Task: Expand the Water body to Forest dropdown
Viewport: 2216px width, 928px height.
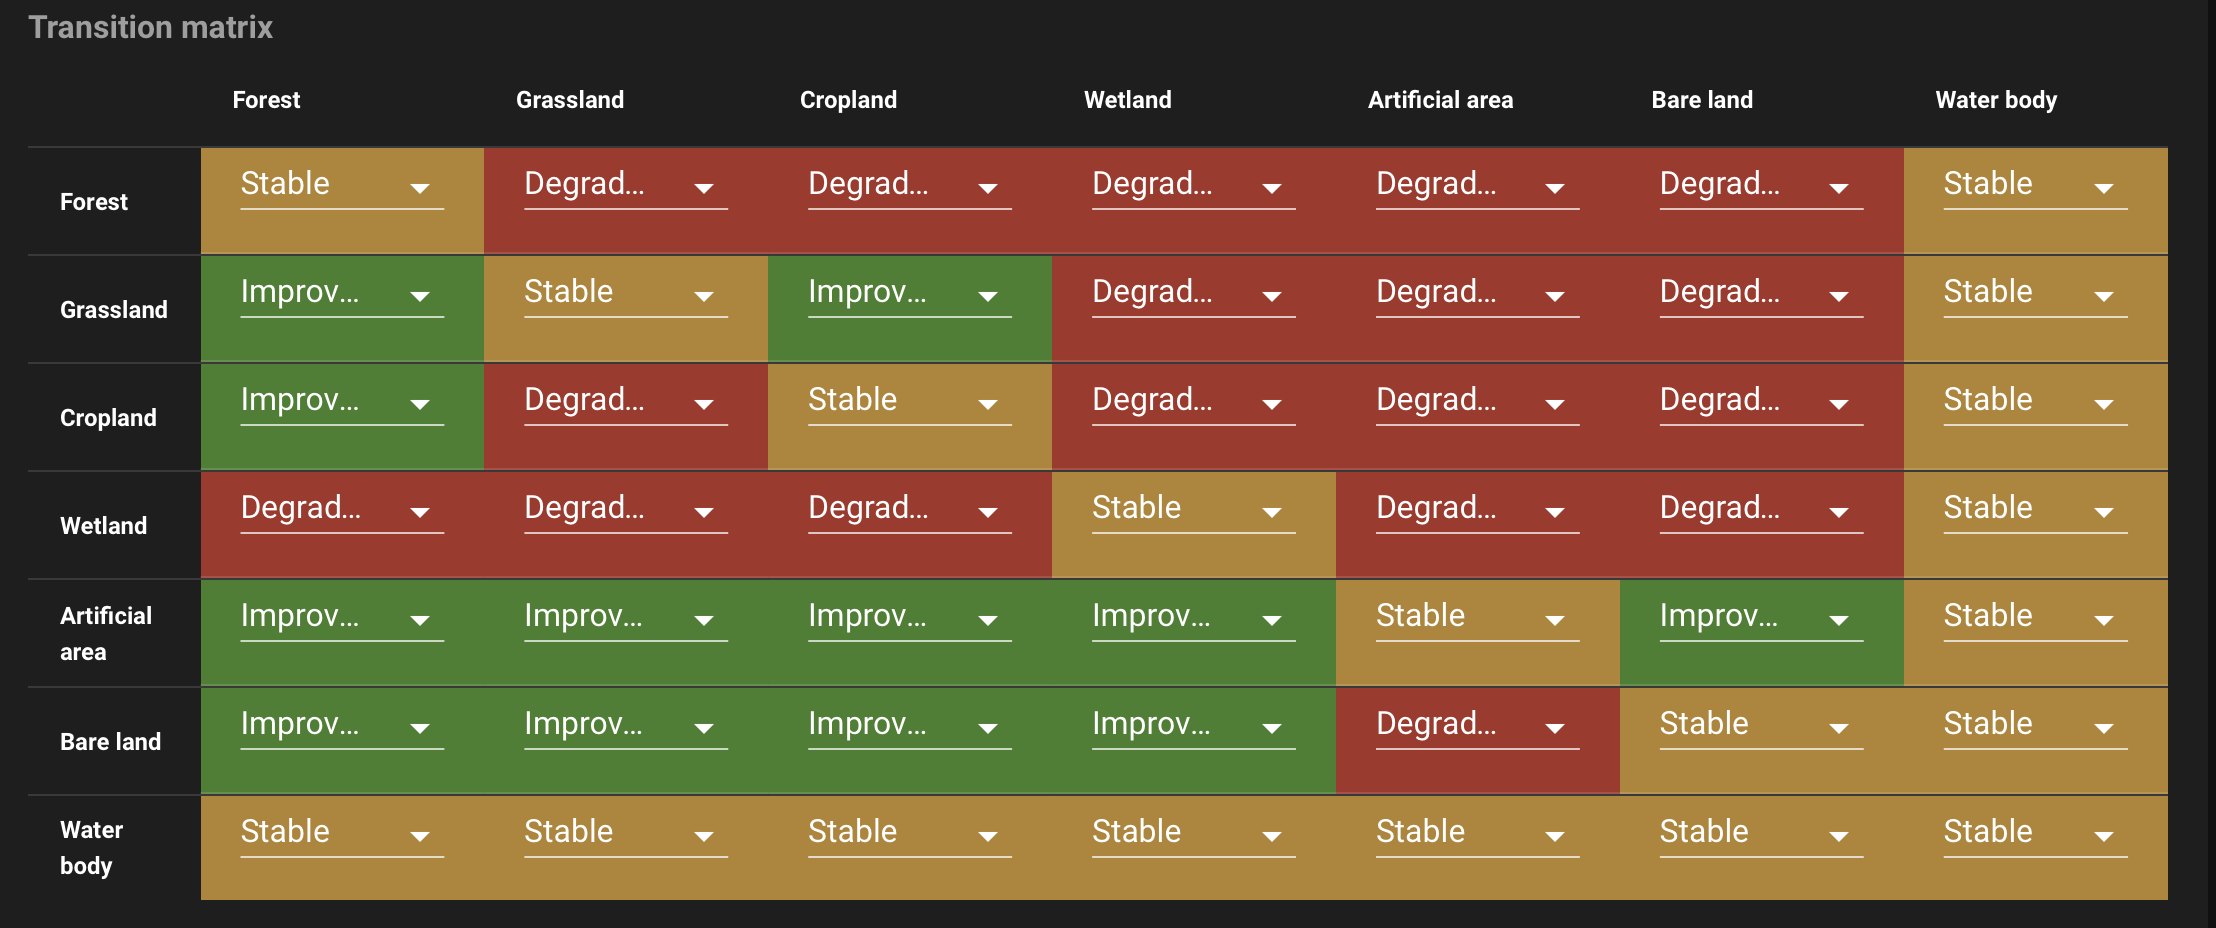Action: [342, 833]
